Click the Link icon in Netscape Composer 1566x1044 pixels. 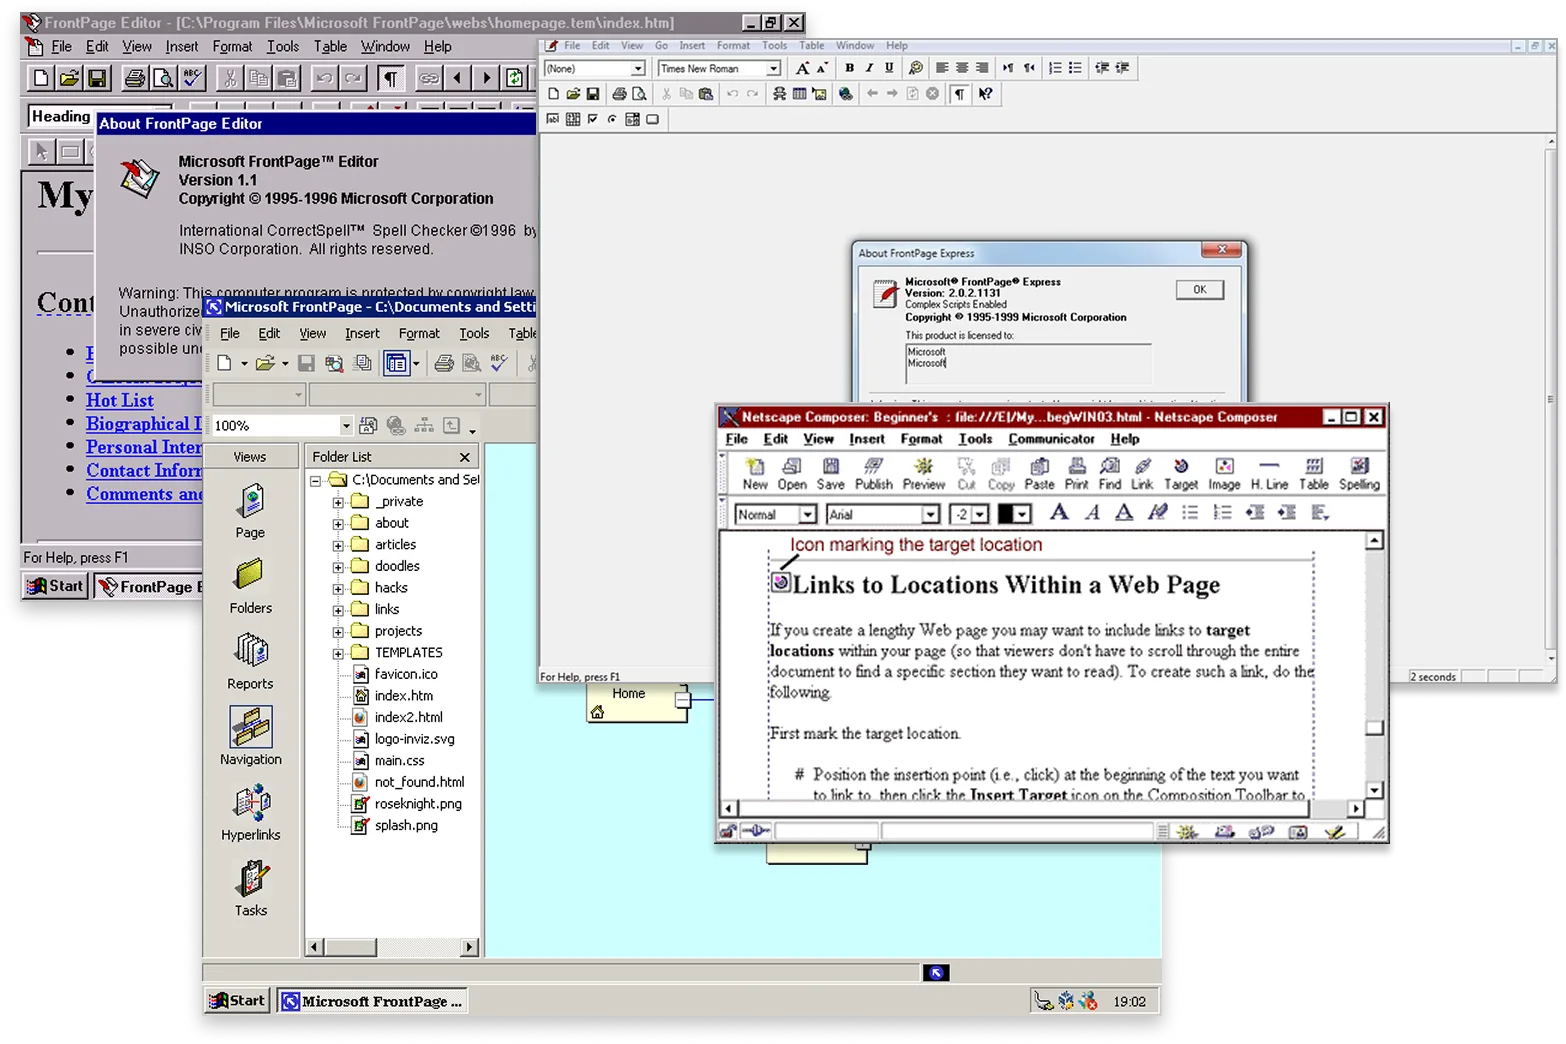(1142, 474)
